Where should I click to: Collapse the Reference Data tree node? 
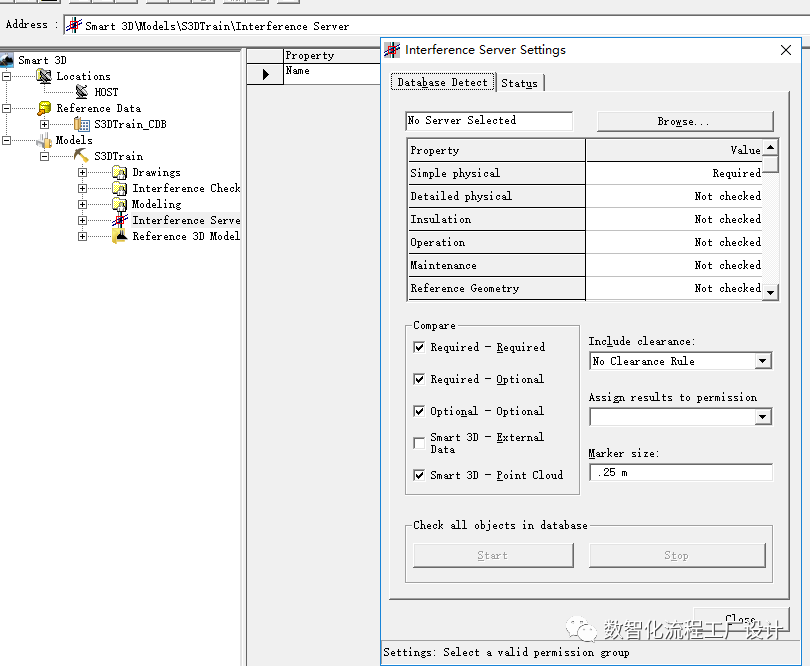pos(6,109)
